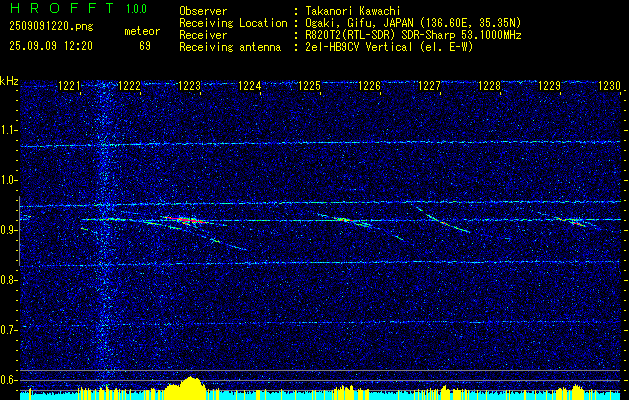The image size is (629, 400).
Task: Click frequency label 0.8
Action: pos(9,280)
